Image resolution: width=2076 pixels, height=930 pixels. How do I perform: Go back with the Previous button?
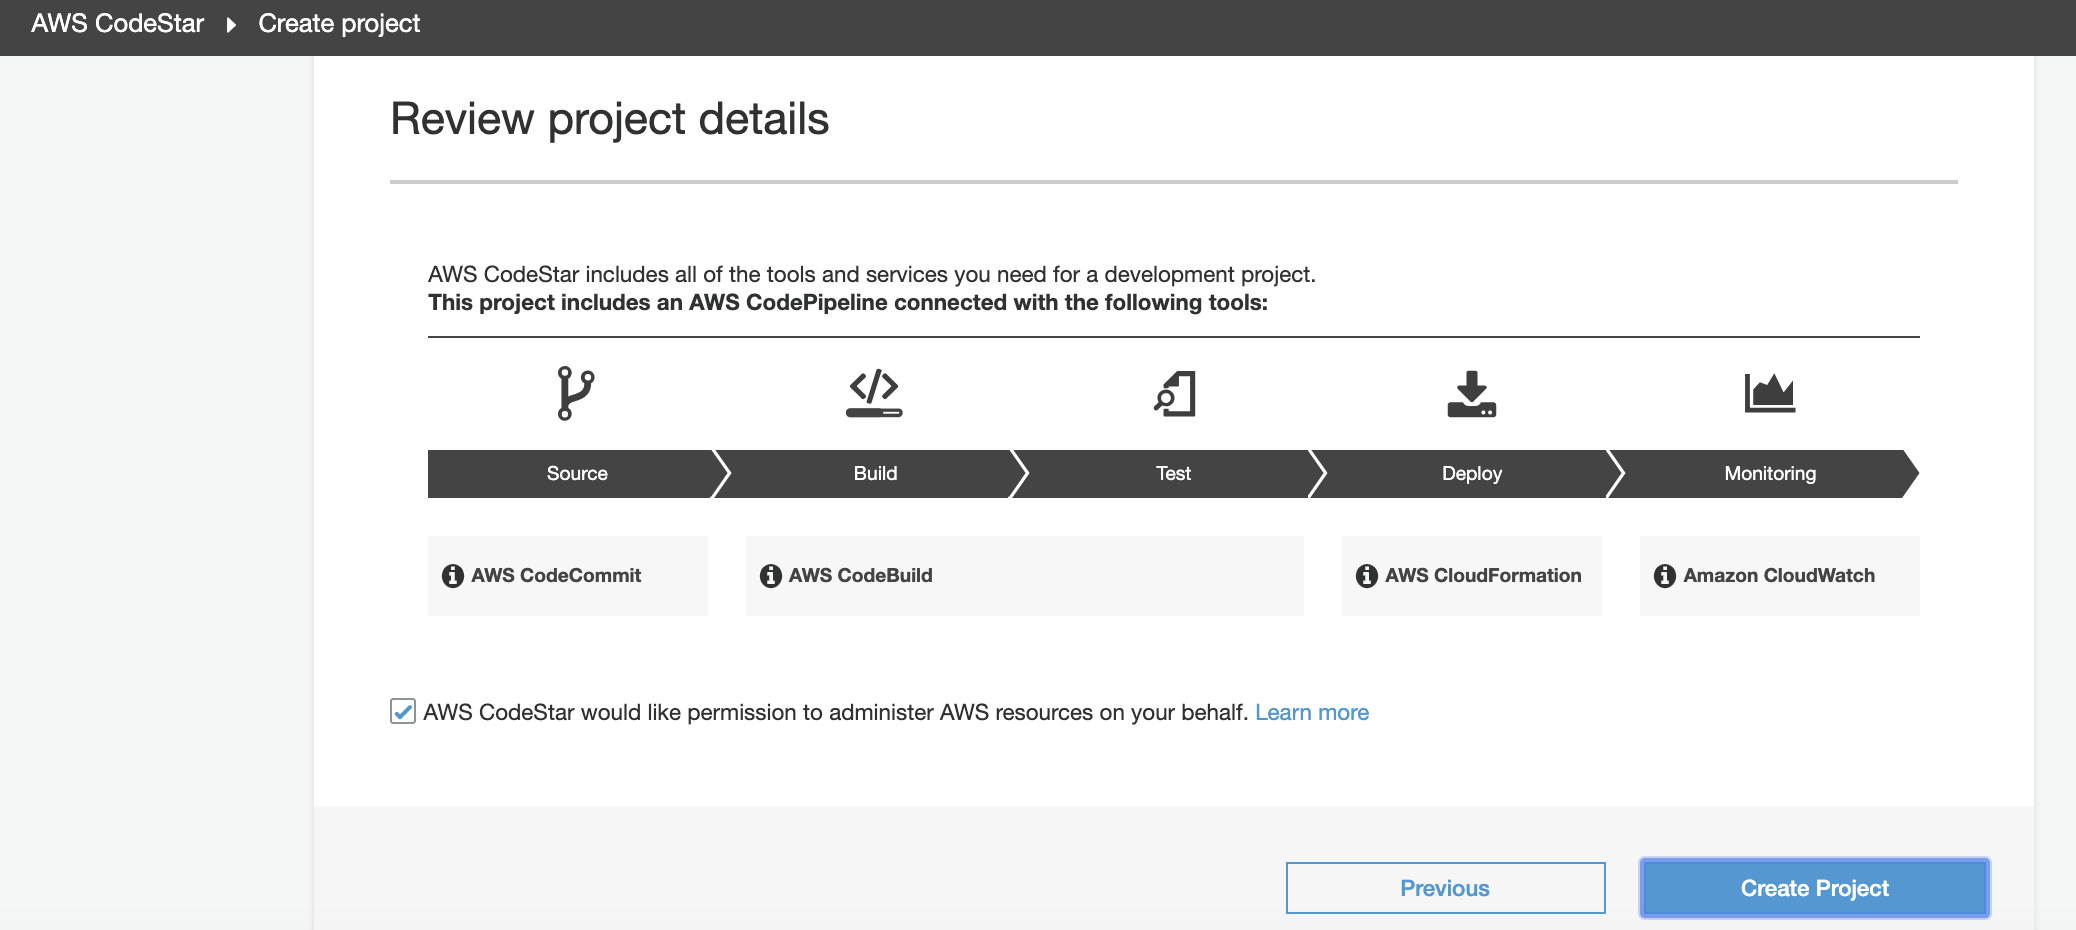pyautogui.click(x=1445, y=888)
